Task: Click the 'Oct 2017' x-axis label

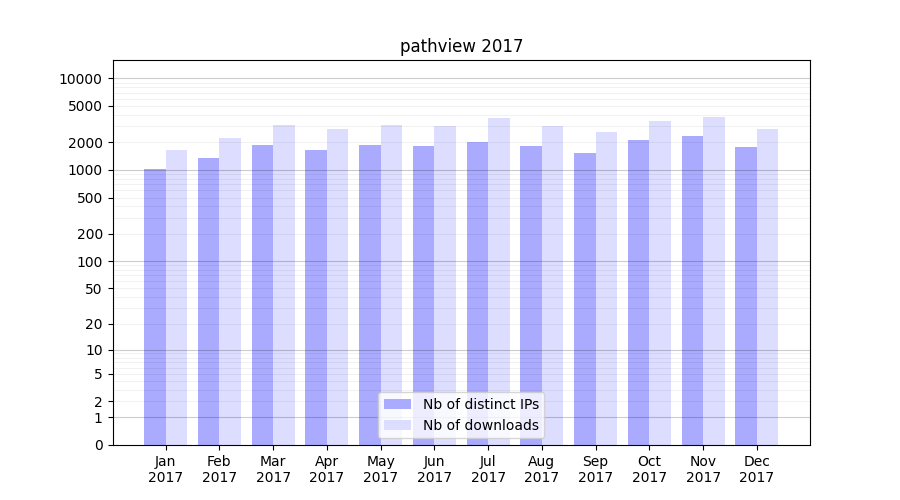Action: click(x=649, y=469)
